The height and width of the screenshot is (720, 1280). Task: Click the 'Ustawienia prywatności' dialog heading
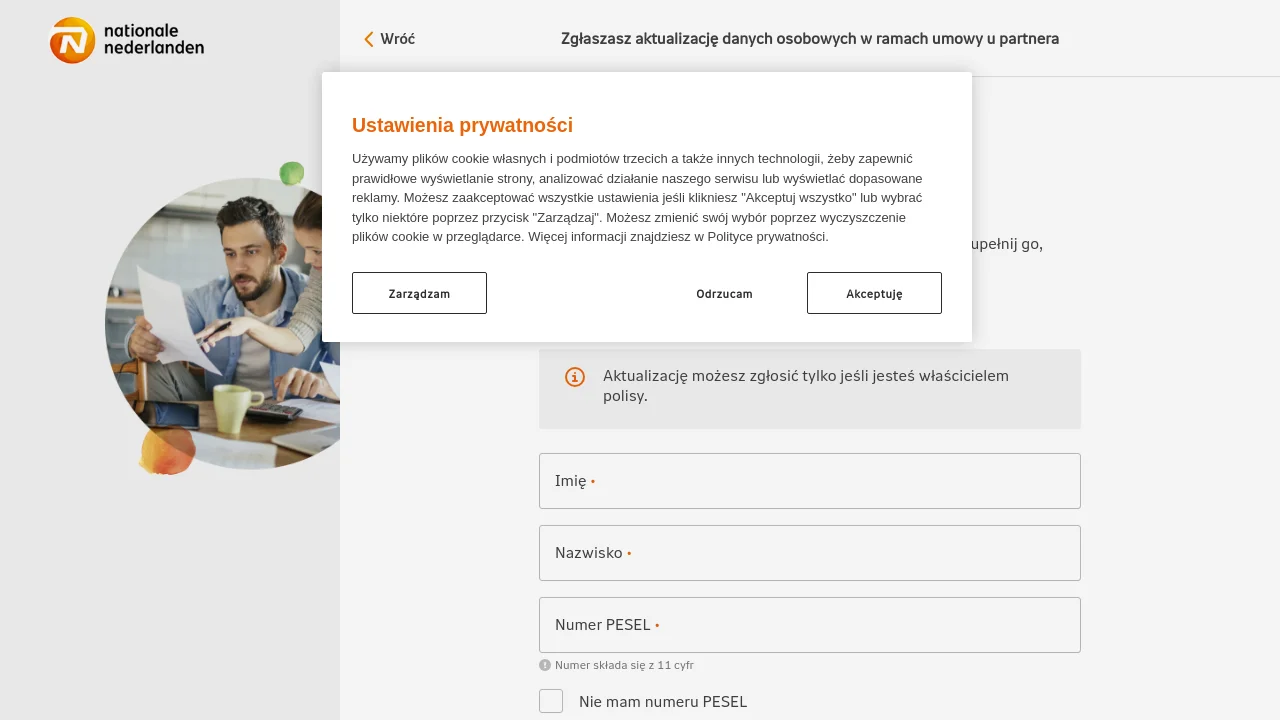point(462,125)
